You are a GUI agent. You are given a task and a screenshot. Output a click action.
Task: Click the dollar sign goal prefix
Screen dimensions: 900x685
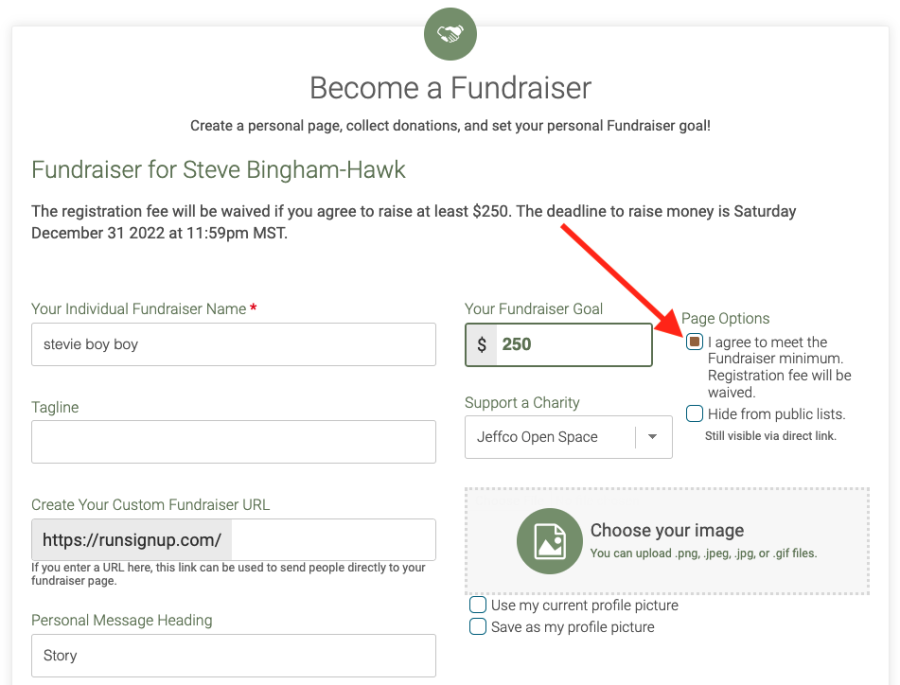[x=482, y=345]
